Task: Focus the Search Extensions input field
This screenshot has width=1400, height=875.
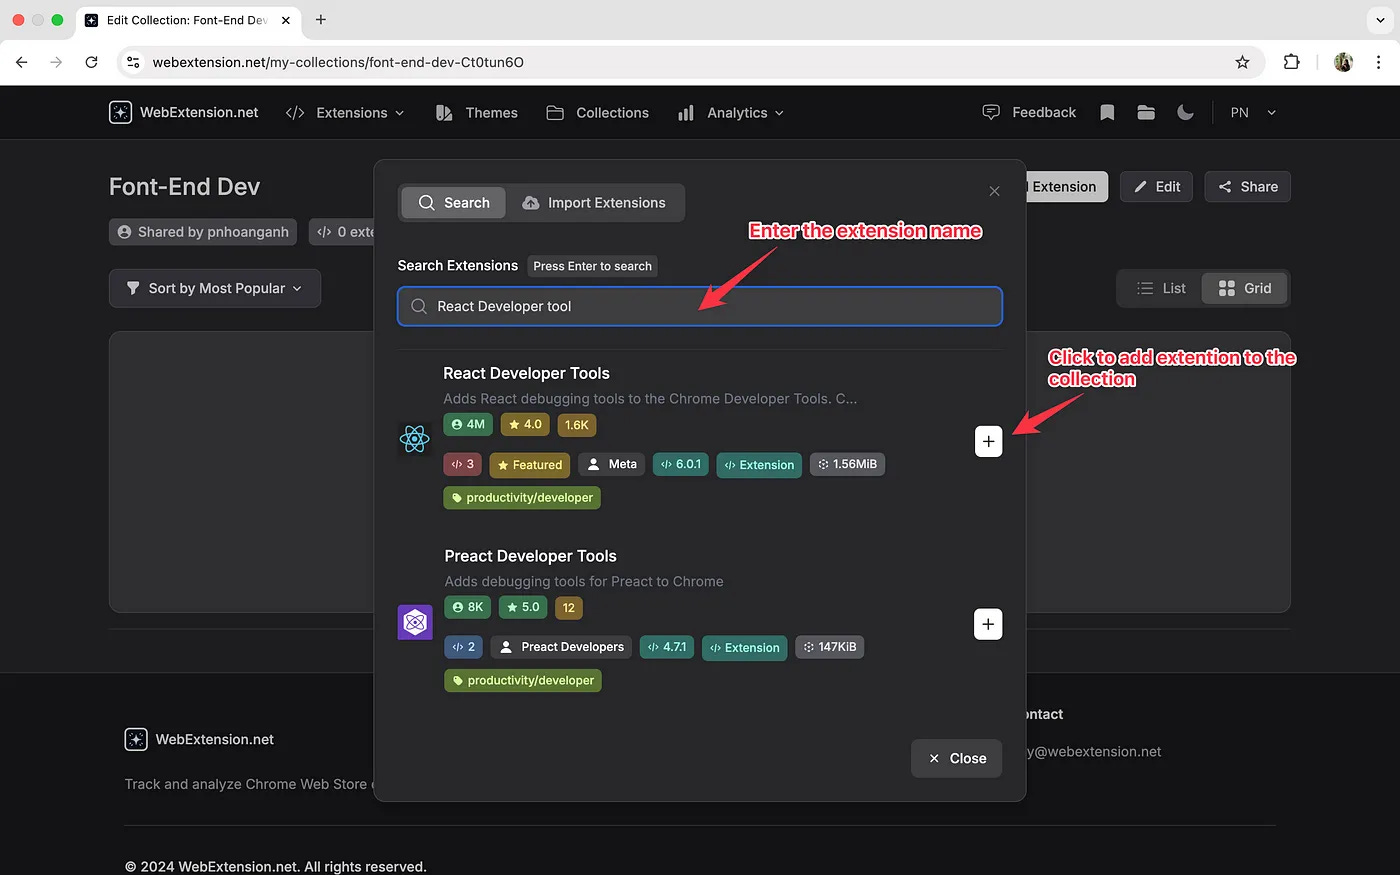Action: (x=700, y=306)
